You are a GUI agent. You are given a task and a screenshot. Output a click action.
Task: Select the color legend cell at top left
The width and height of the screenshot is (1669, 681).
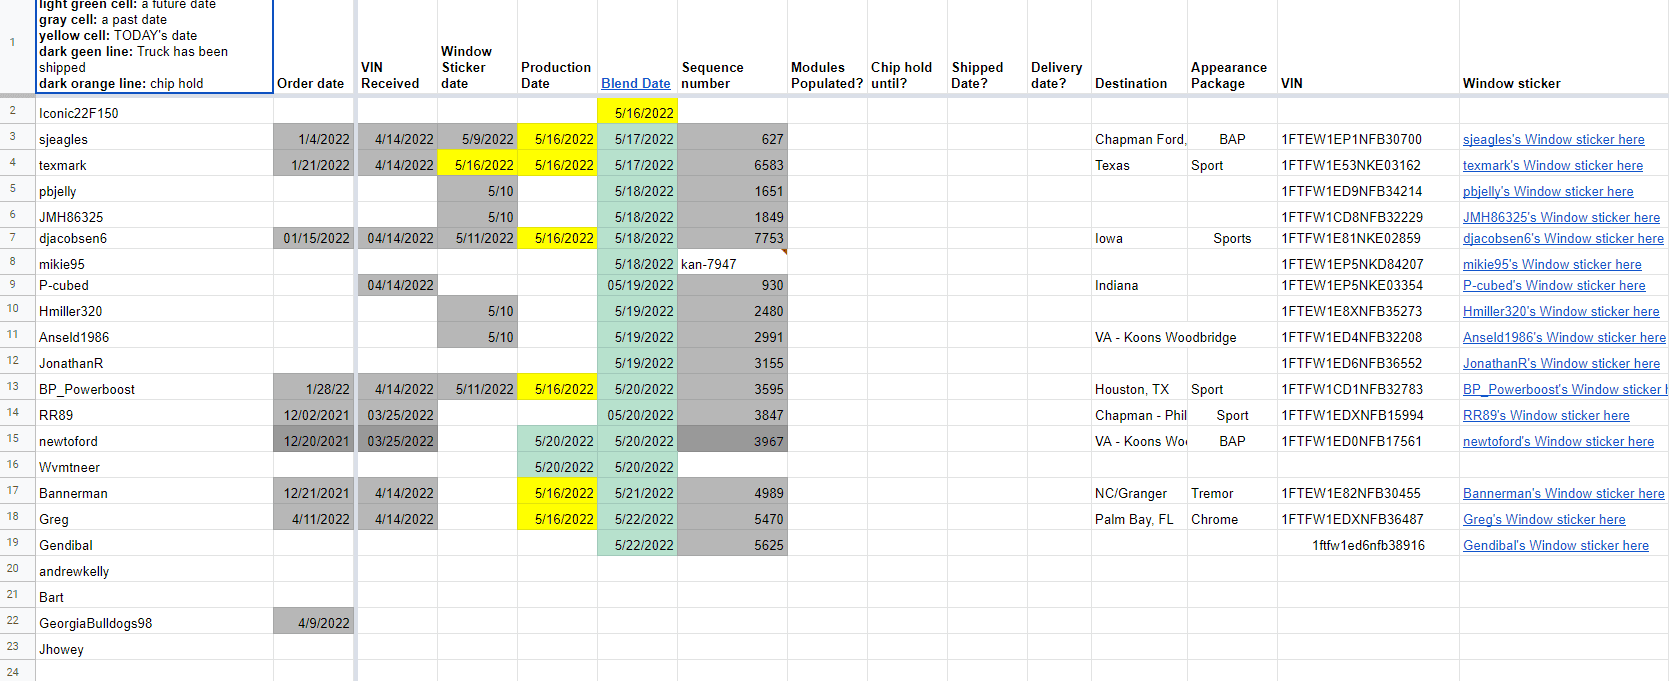coord(154,45)
